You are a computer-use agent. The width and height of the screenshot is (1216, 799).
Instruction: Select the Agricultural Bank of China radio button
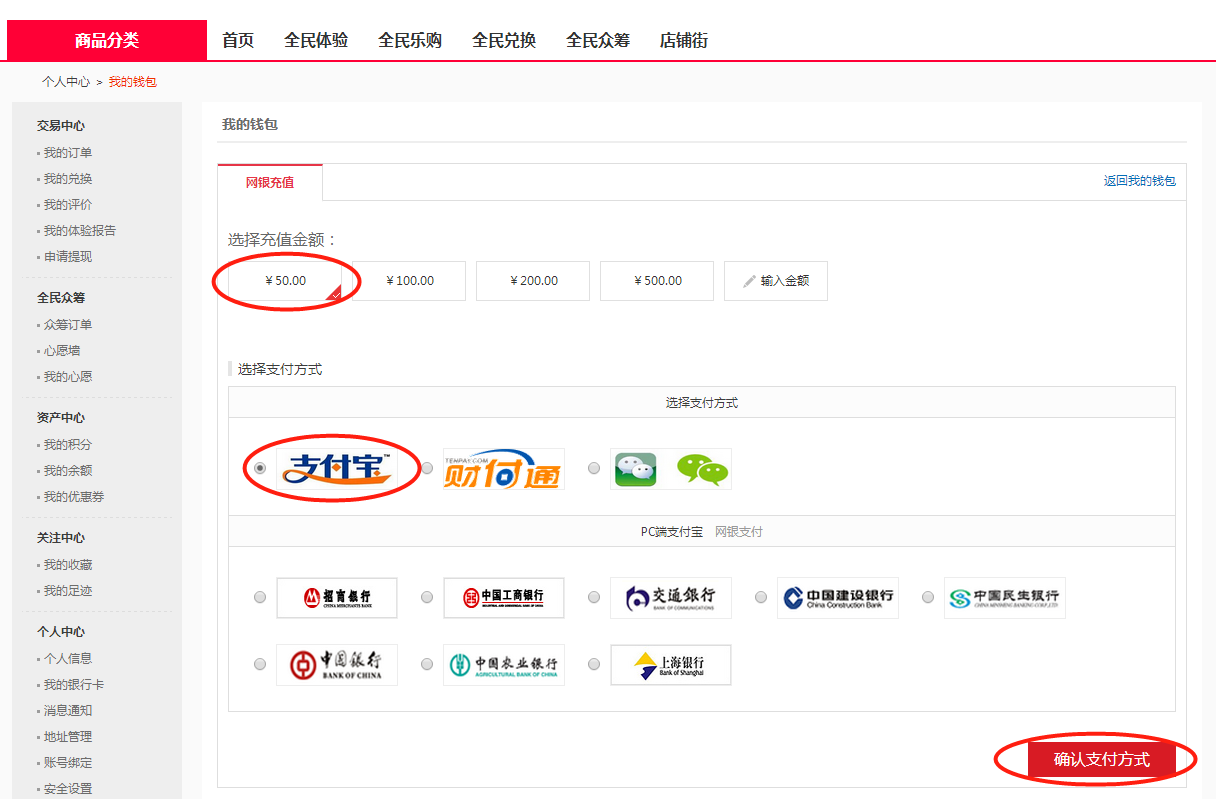[x=427, y=664]
